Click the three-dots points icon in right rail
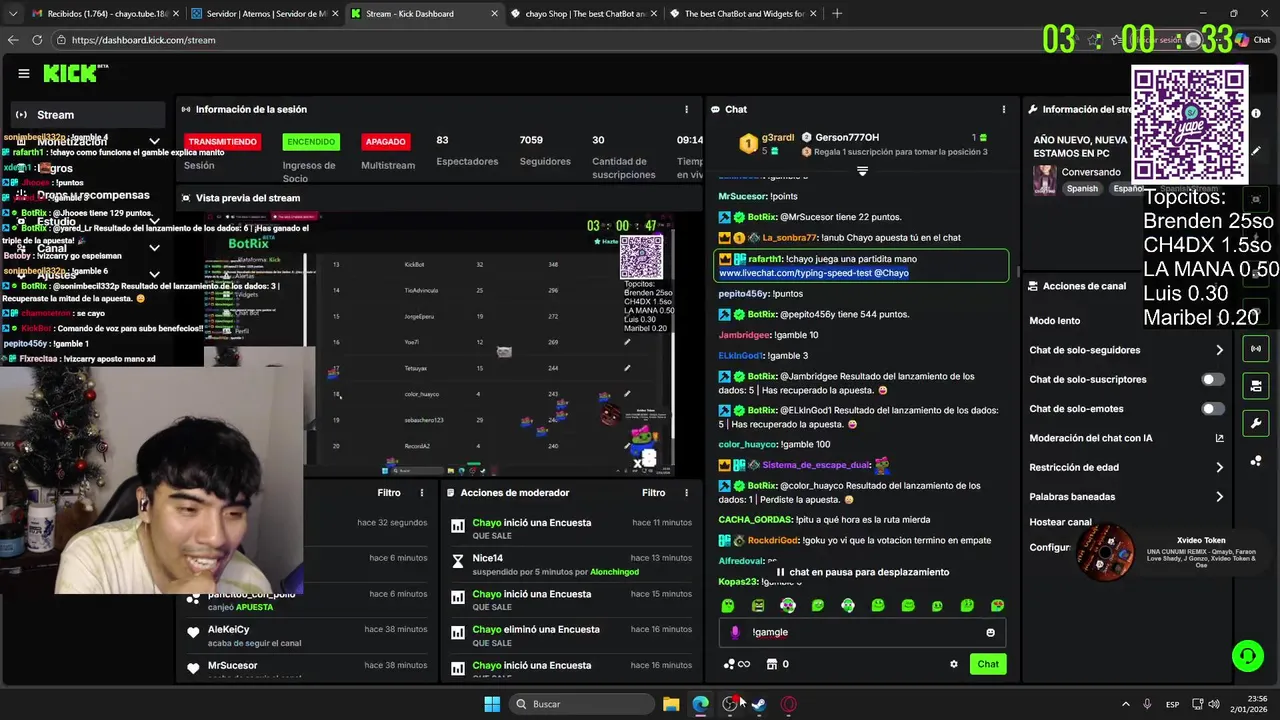Viewport: 1280px width, 720px height. [x=1256, y=460]
